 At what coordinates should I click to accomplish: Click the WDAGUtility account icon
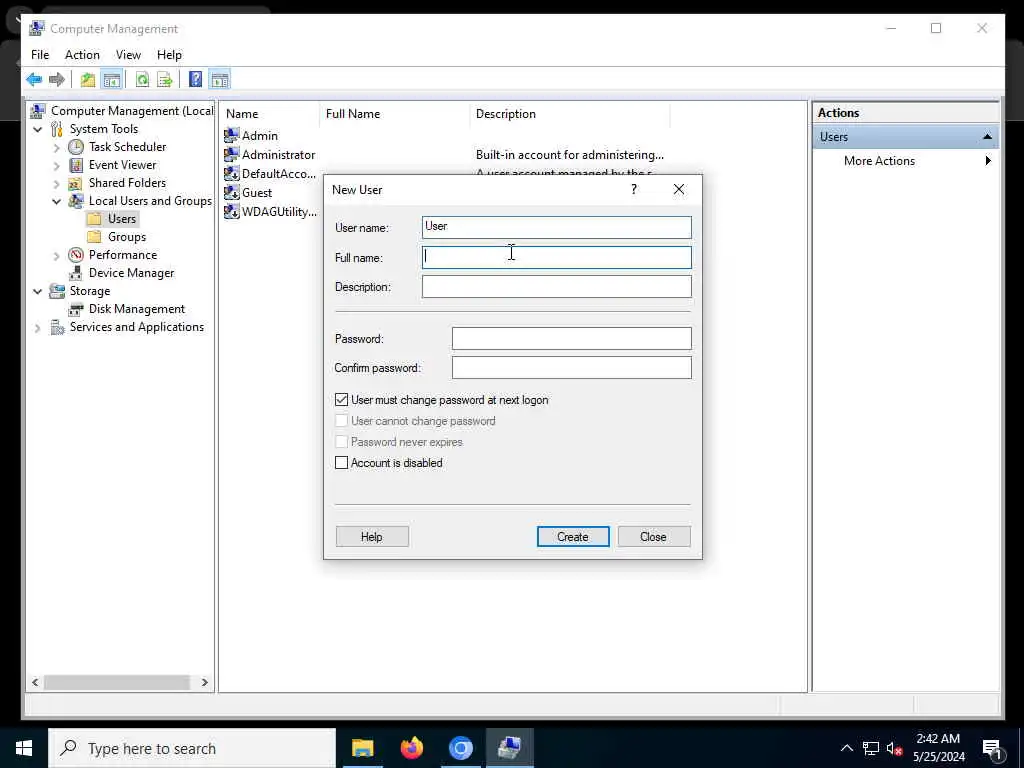(x=231, y=211)
